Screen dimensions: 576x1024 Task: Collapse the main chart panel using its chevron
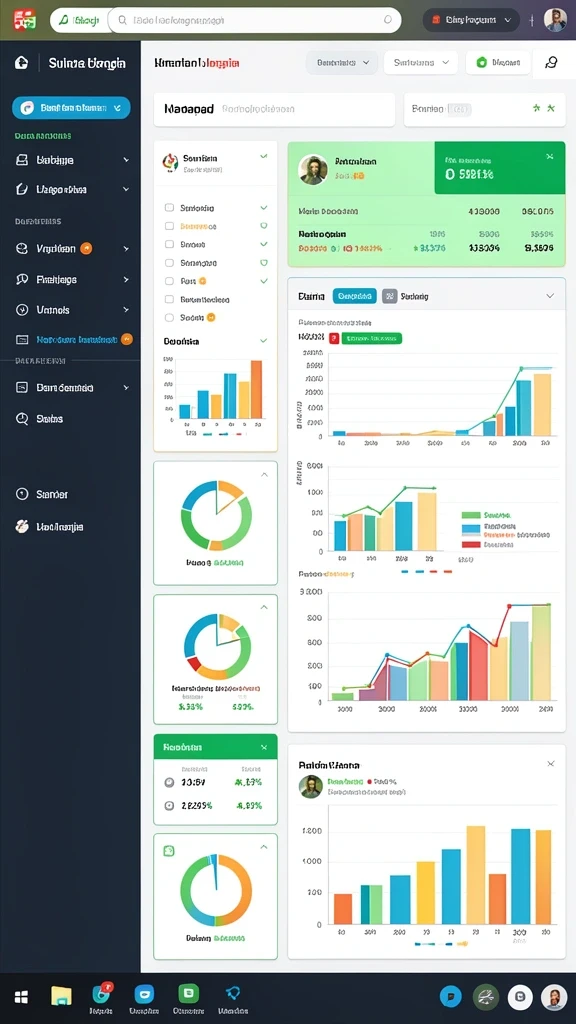[550, 296]
